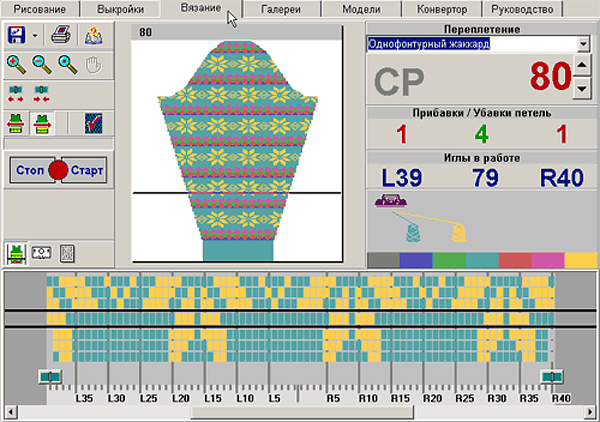Screen dimensions: 600x422
Task: Click the zoom in magnifier
Action: [17, 64]
